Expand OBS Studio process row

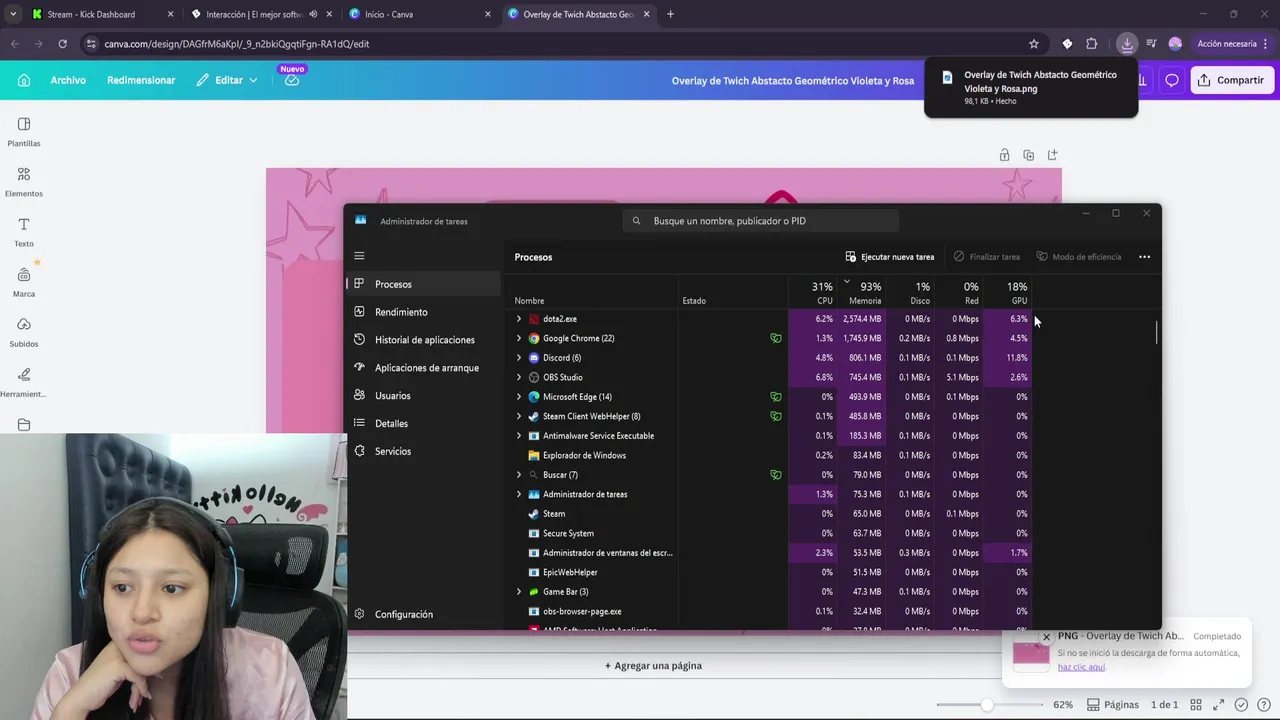click(518, 377)
